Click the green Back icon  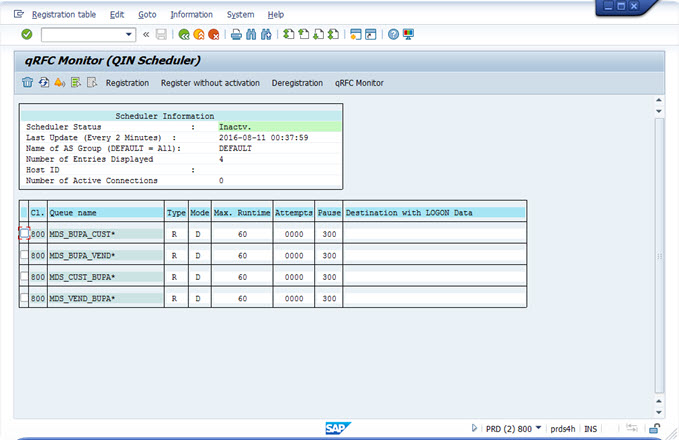184,34
